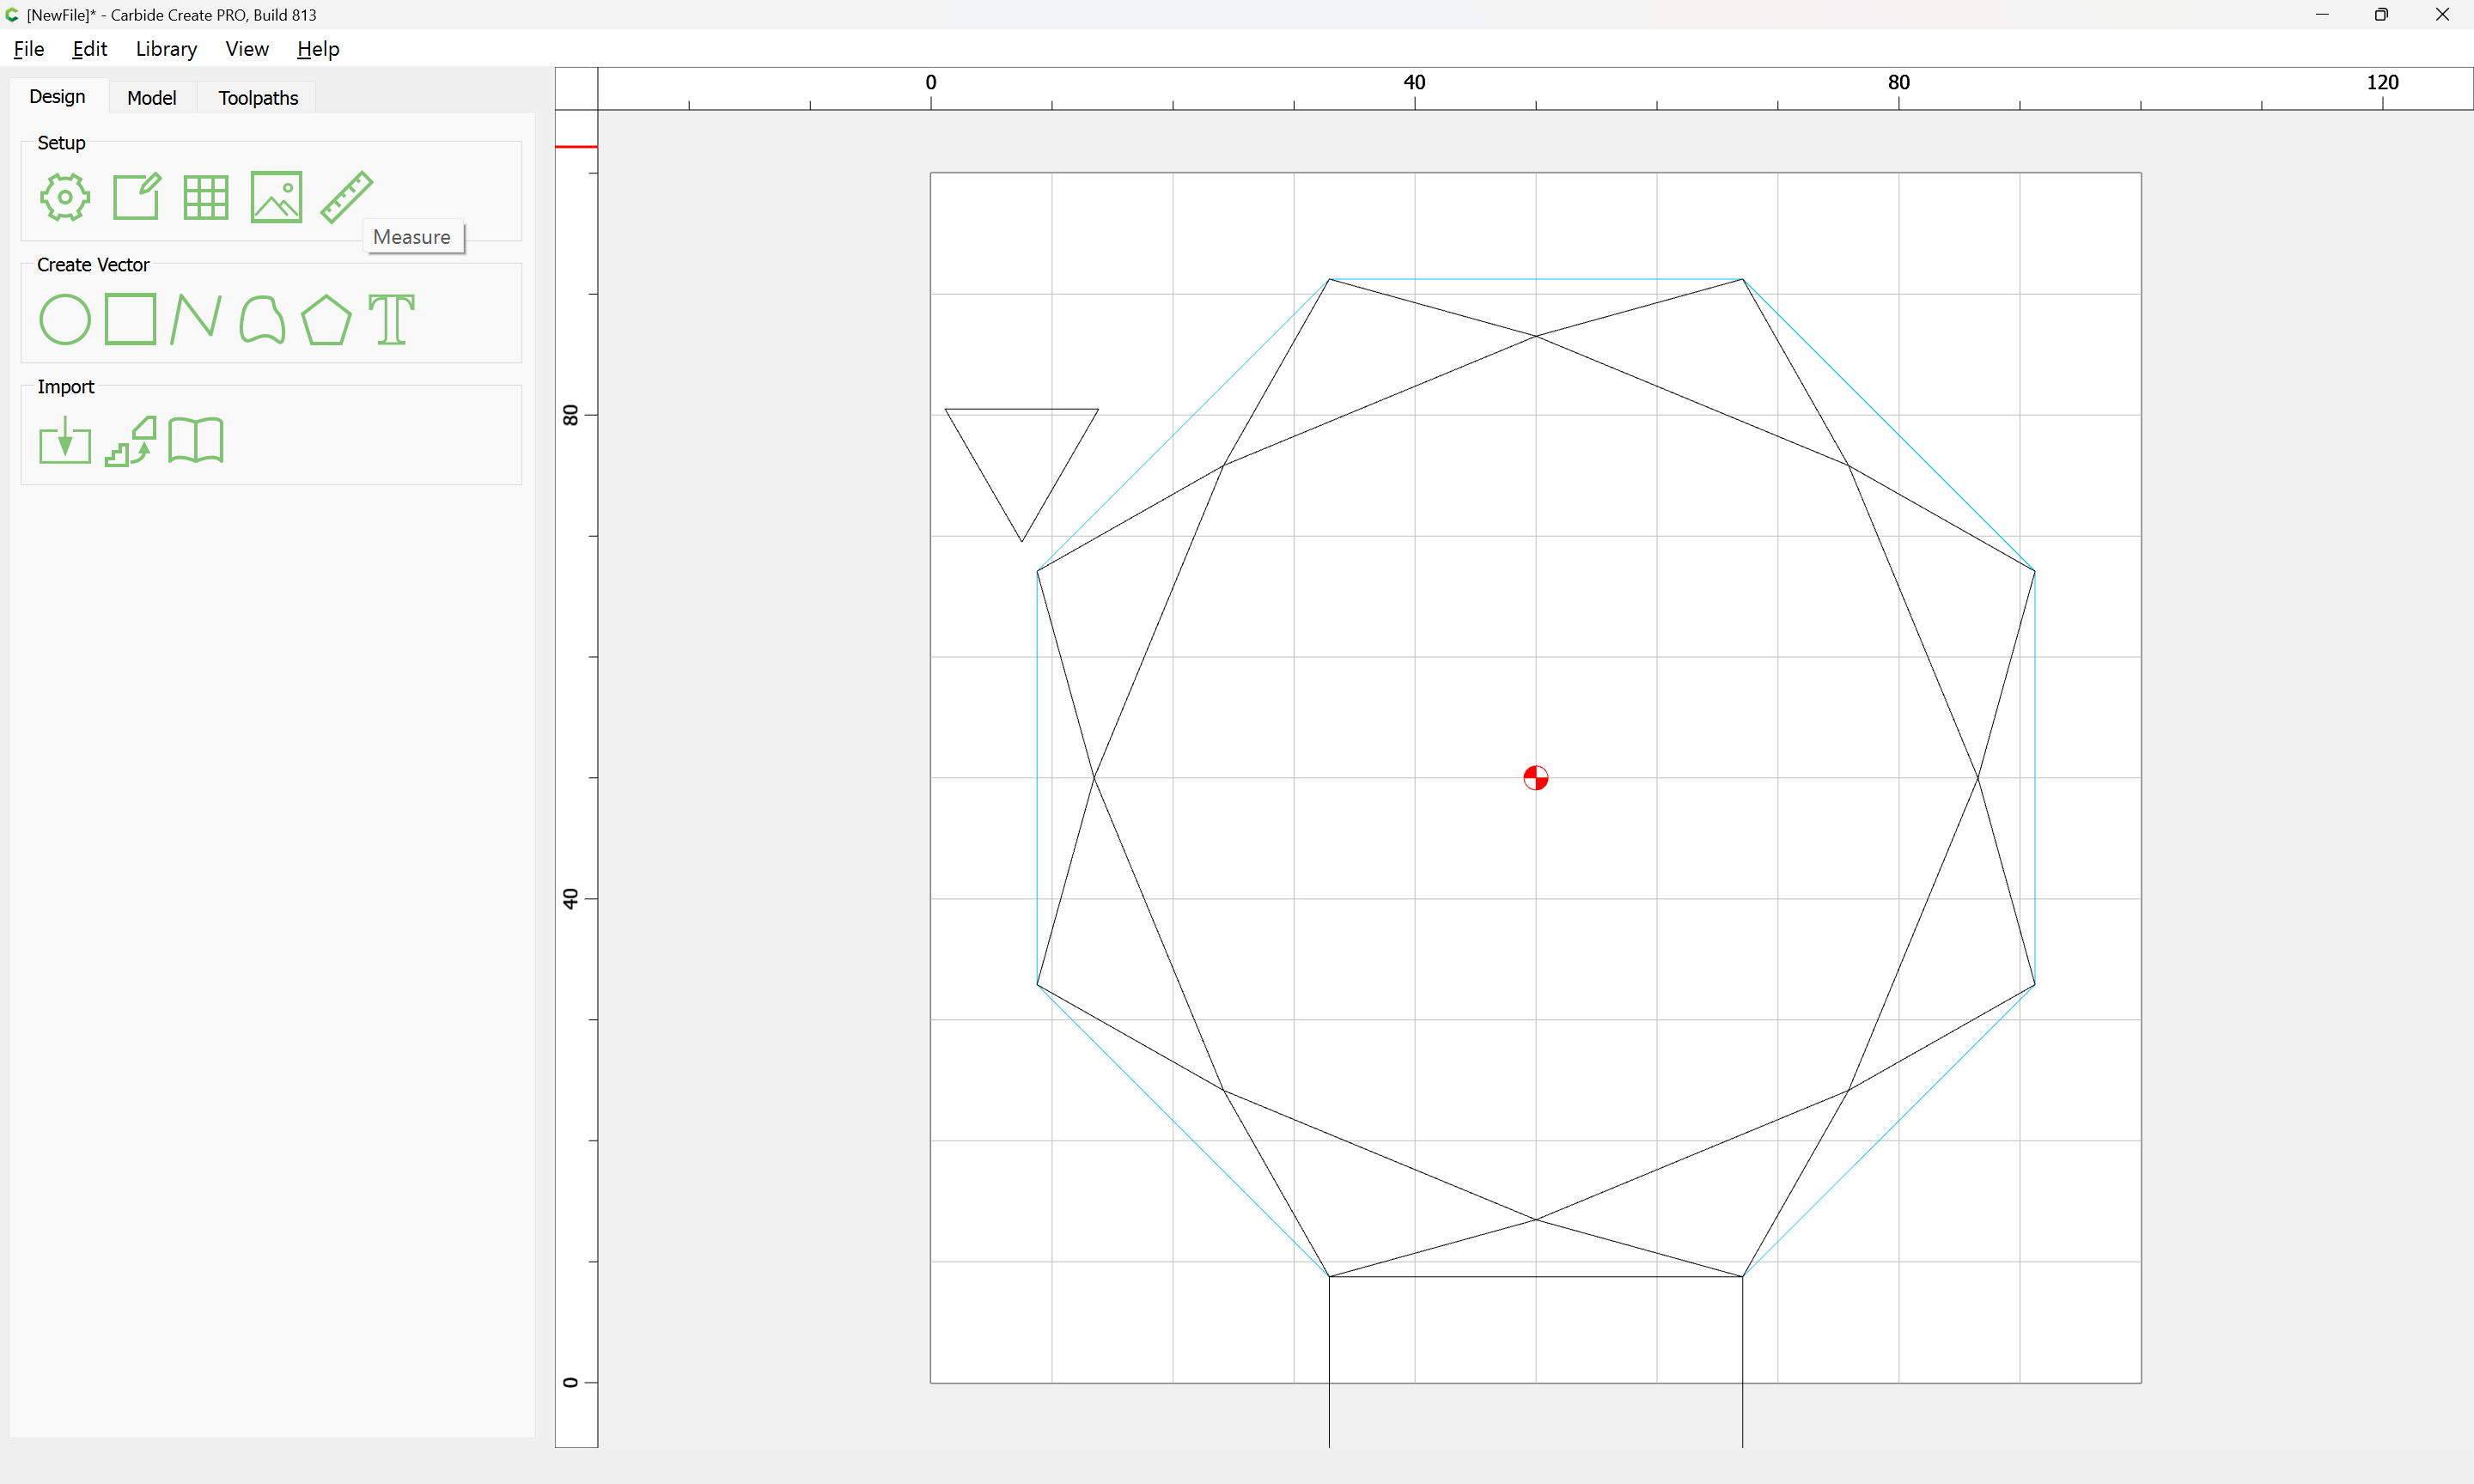Open the Help menu
This screenshot has width=2474, height=1484.
click(318, 49)
